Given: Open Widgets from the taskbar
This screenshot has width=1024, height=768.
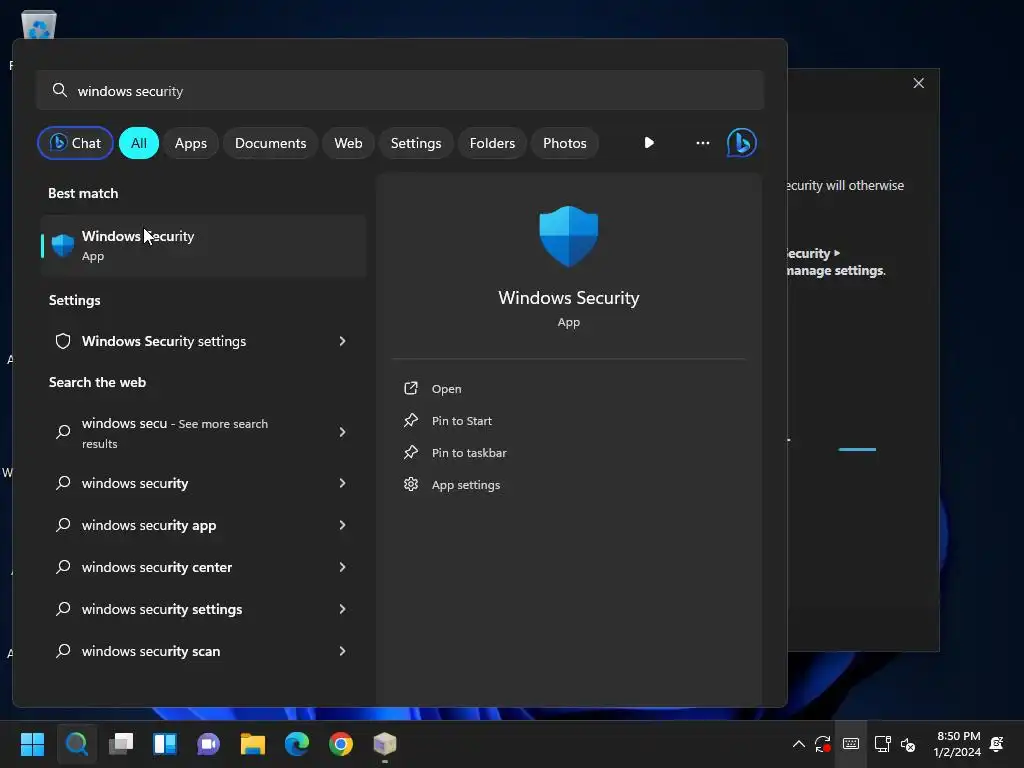Looking at the screenshot, I should (165, 744).
